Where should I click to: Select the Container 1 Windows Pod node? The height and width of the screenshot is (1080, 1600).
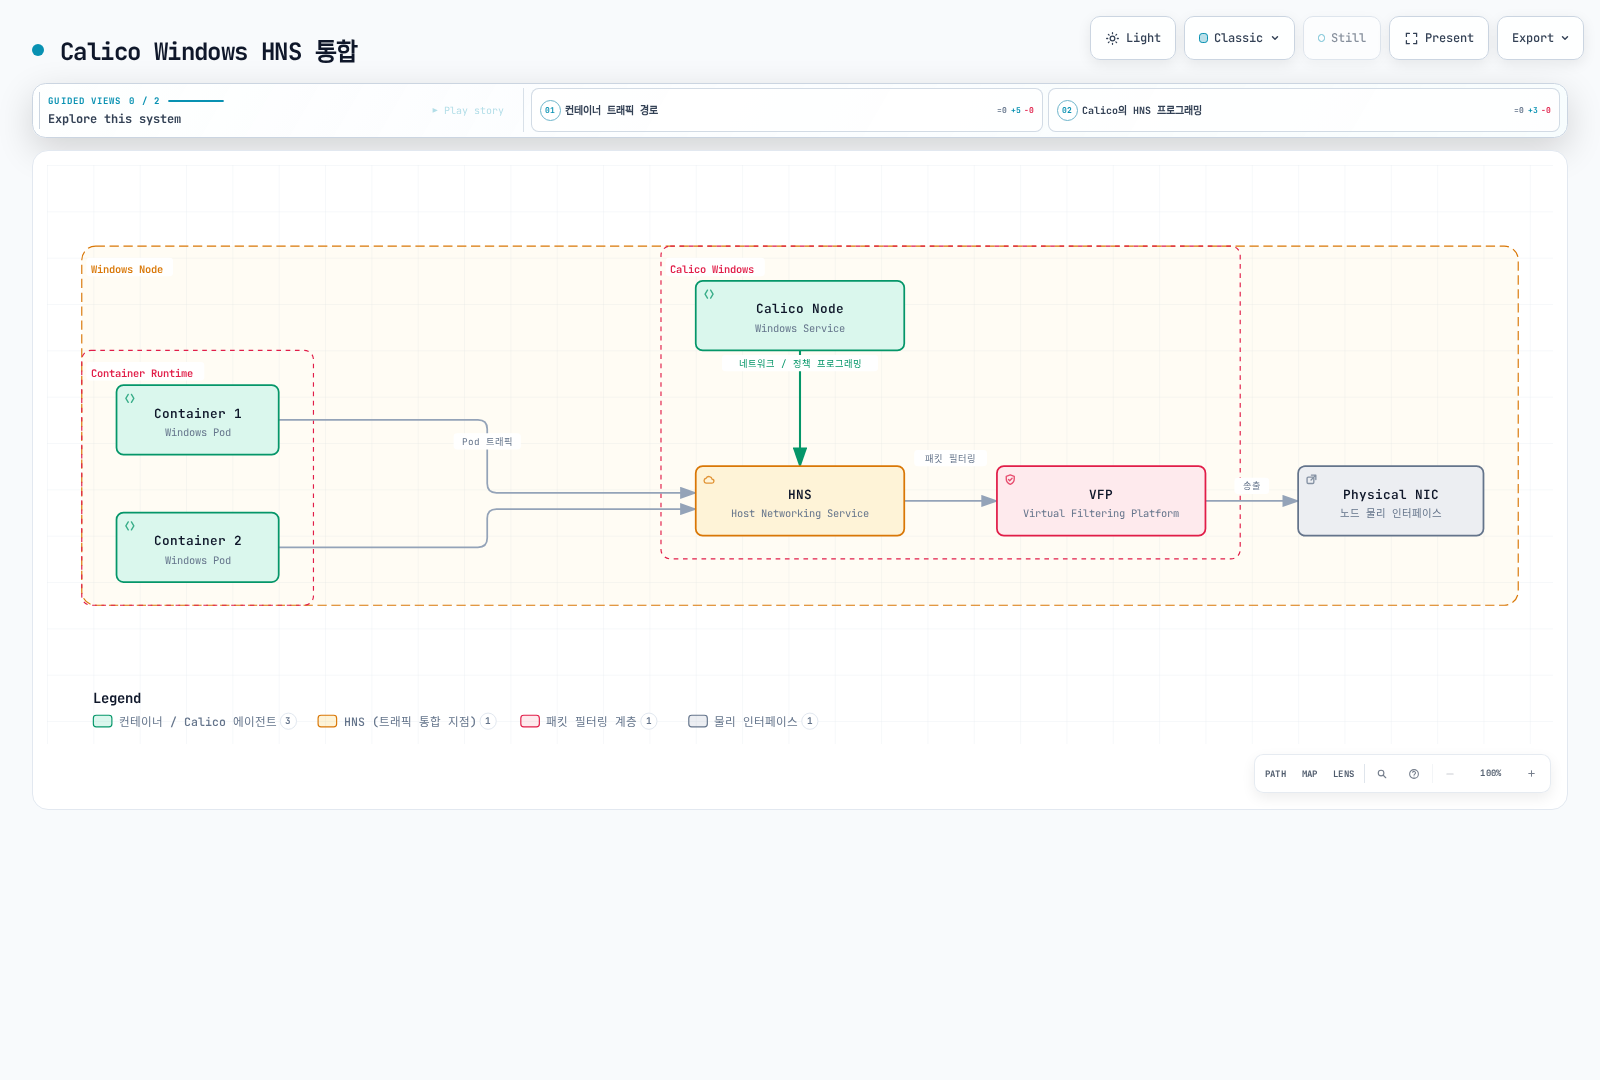pos(198,420)
